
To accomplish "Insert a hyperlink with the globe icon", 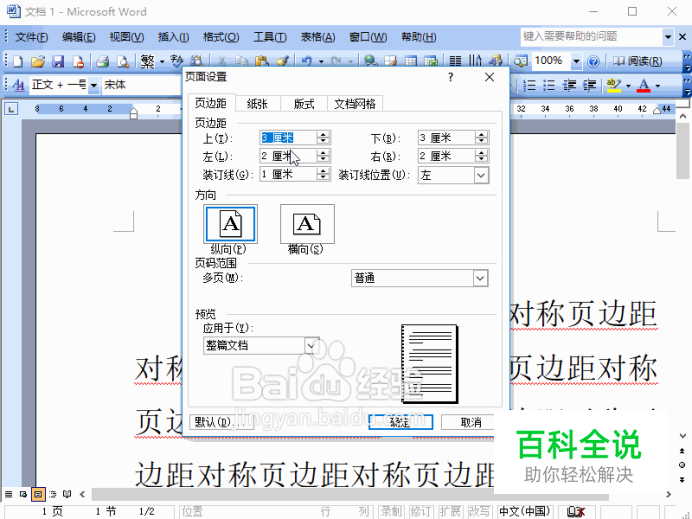I will tap(371, 61).
